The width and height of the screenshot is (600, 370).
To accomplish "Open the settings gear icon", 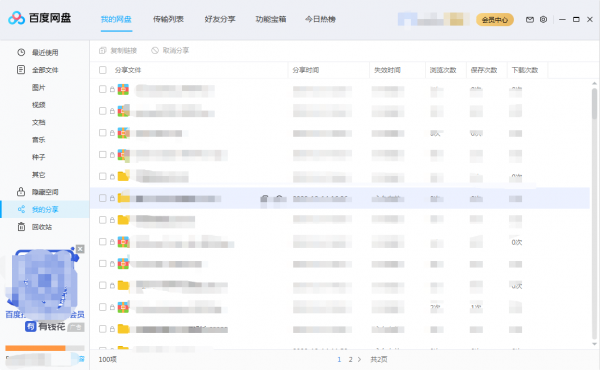I will (543, 20).
